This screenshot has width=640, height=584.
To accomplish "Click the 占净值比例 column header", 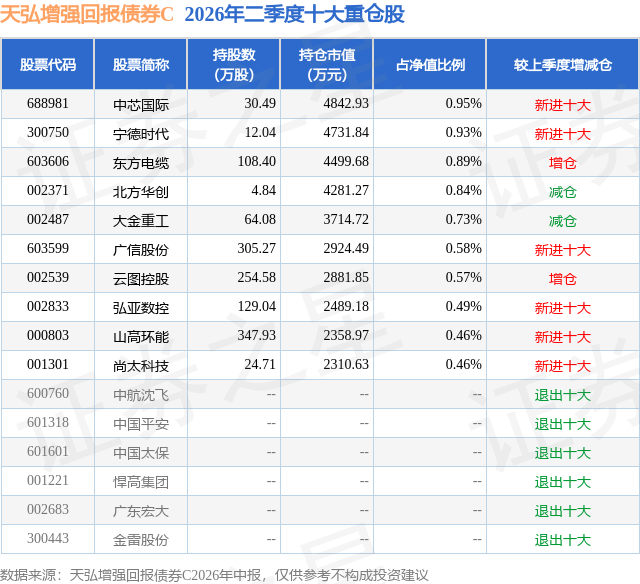I will tap(430, 64).
